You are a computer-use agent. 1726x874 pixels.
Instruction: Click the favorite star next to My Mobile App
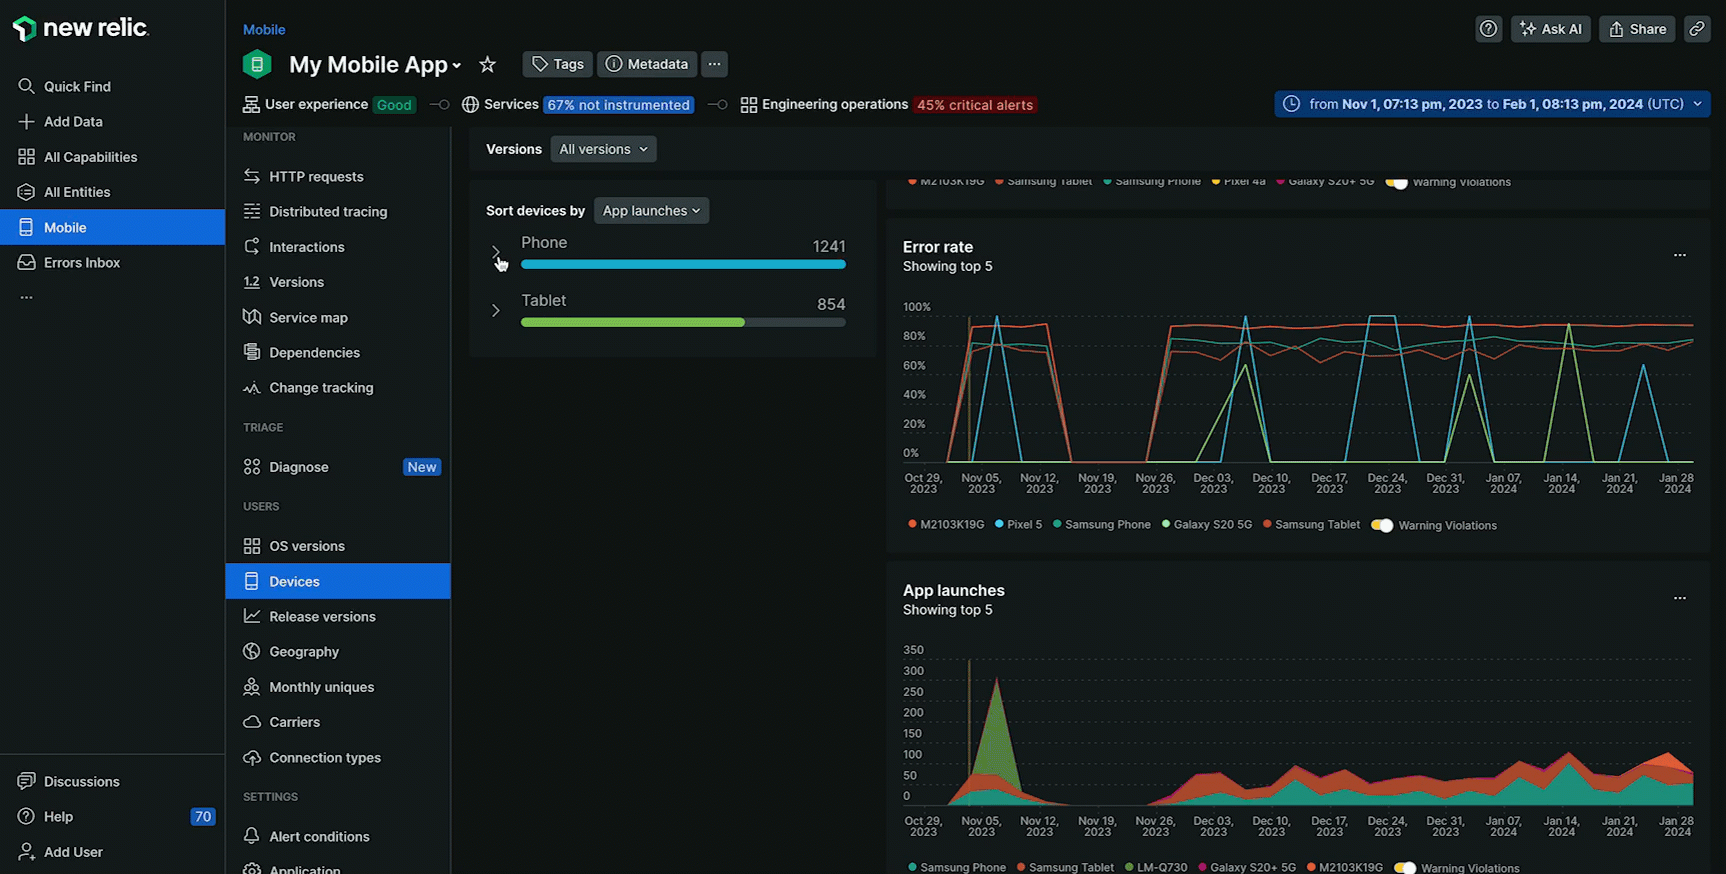487,65
